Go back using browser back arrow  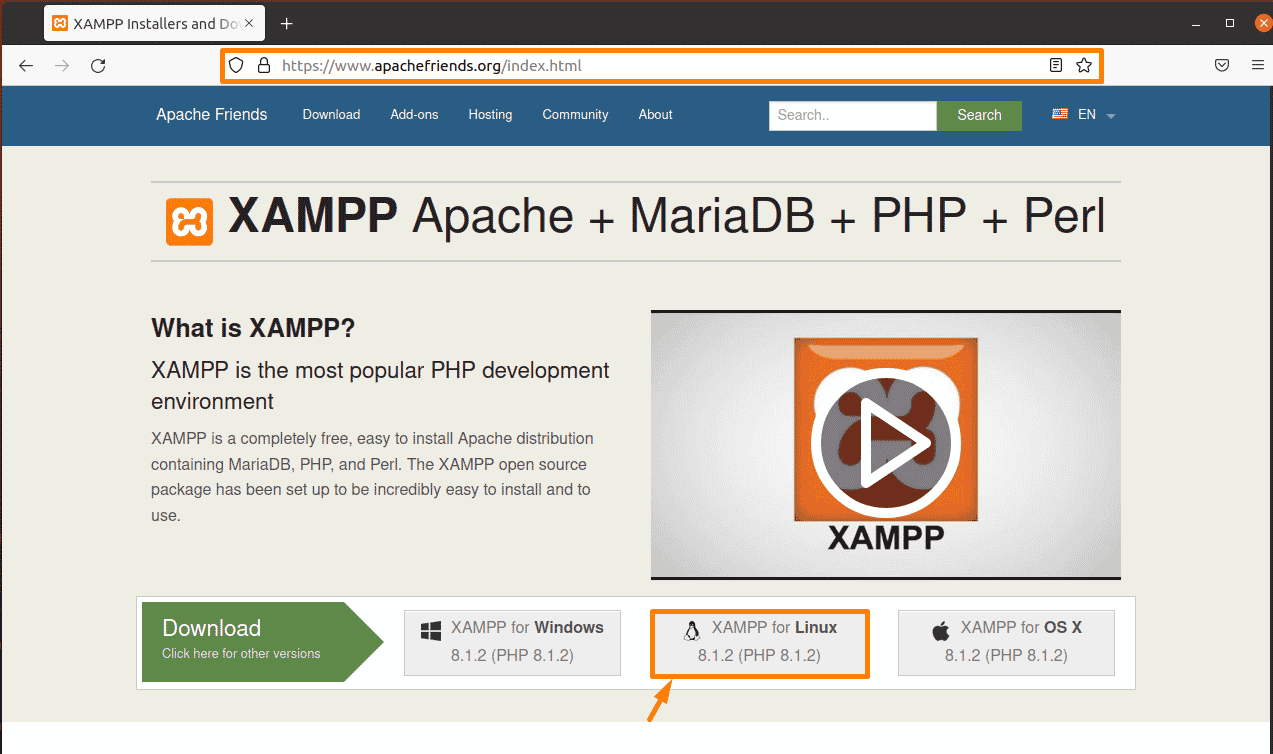tap(26, 66)
